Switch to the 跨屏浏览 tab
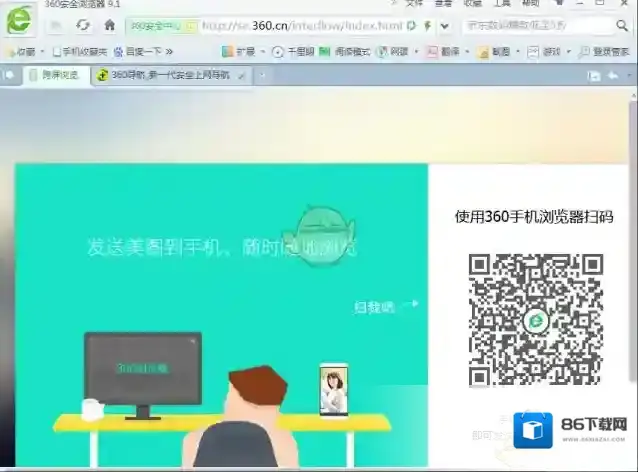 (56, 75)
